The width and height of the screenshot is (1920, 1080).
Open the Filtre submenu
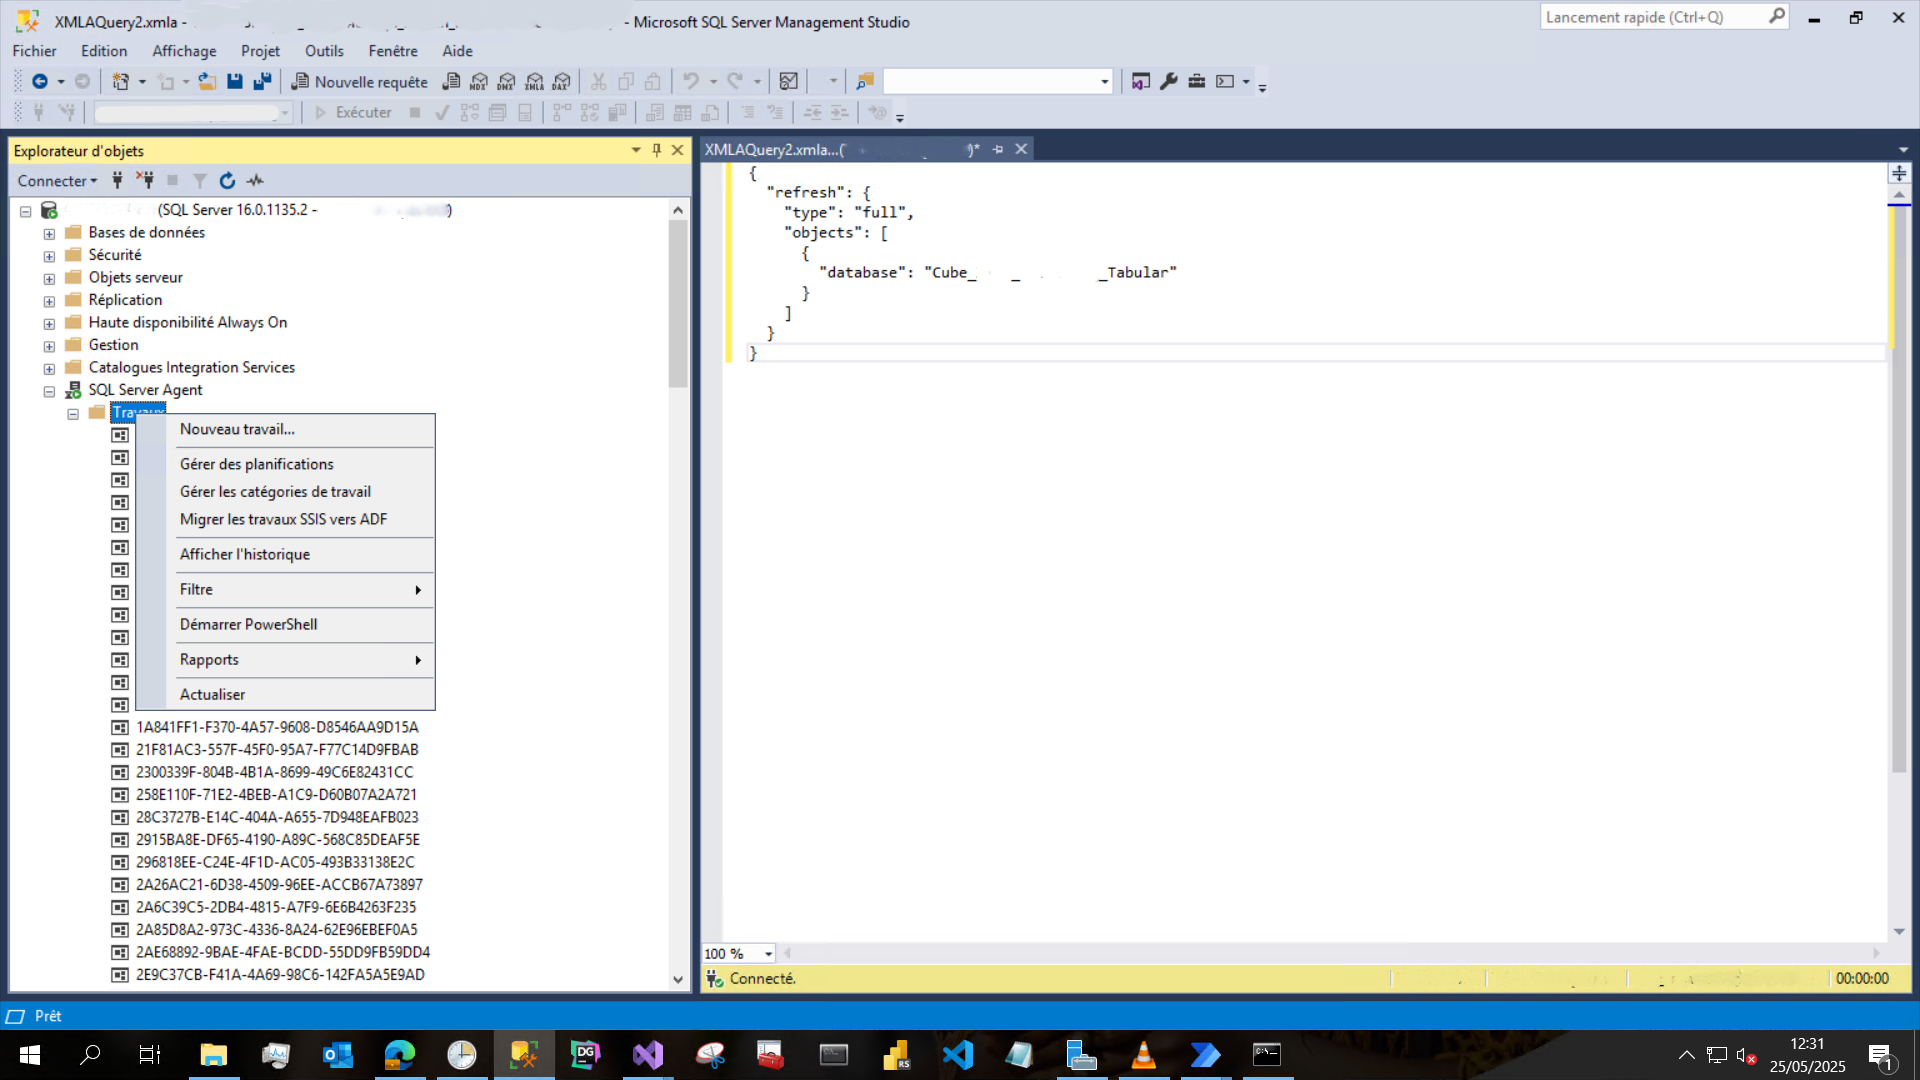(x=285, y=589)
